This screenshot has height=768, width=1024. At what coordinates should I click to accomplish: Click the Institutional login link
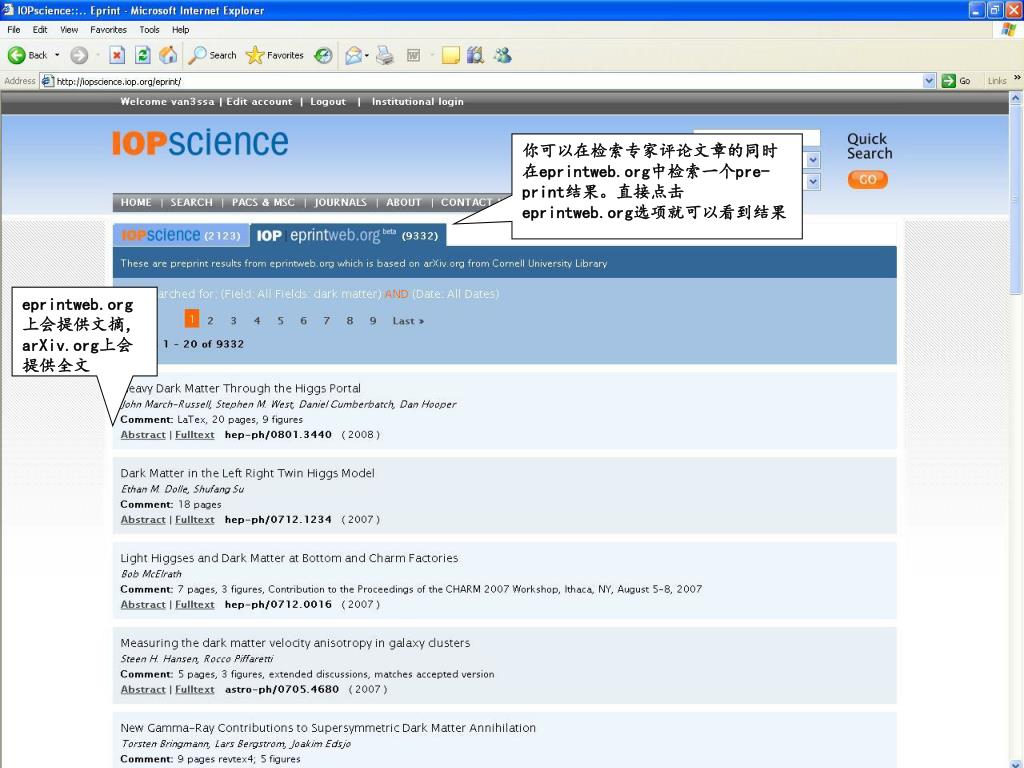pos(417,101)
